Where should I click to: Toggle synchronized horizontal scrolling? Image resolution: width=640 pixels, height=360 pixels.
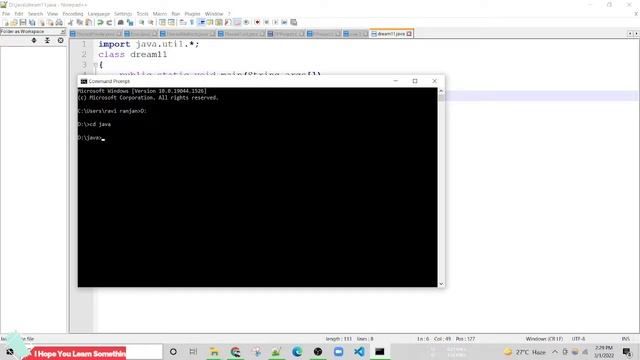pos(171,22)
